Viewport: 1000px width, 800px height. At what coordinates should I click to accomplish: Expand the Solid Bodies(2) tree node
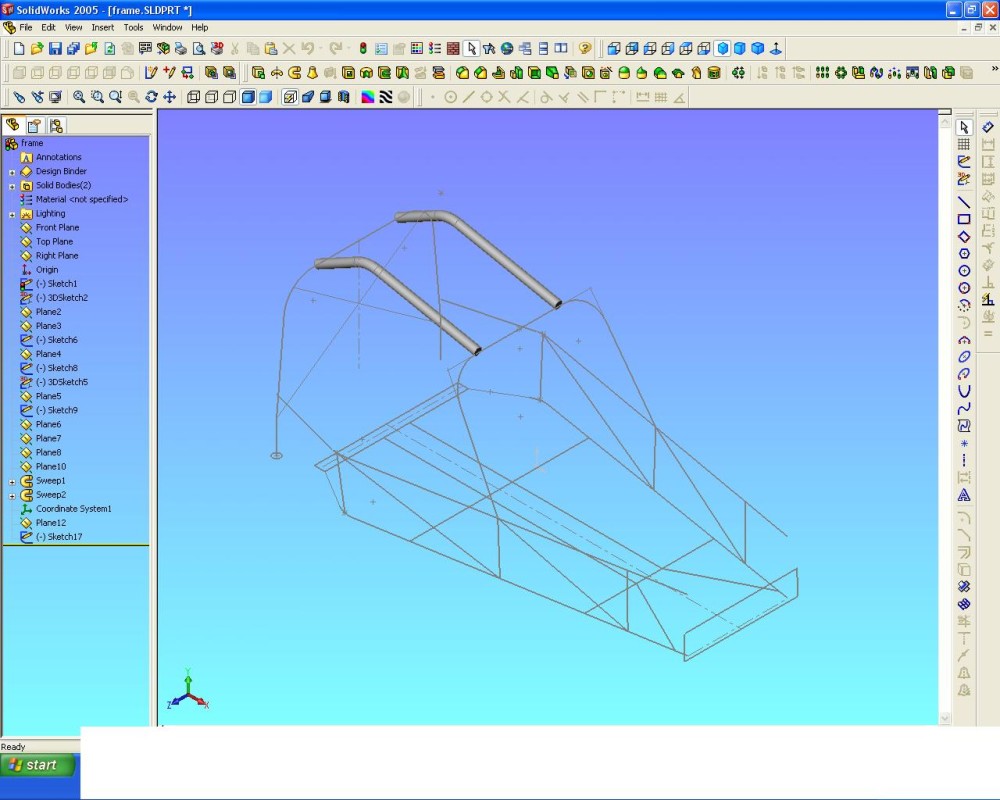(x=12, y=186)
